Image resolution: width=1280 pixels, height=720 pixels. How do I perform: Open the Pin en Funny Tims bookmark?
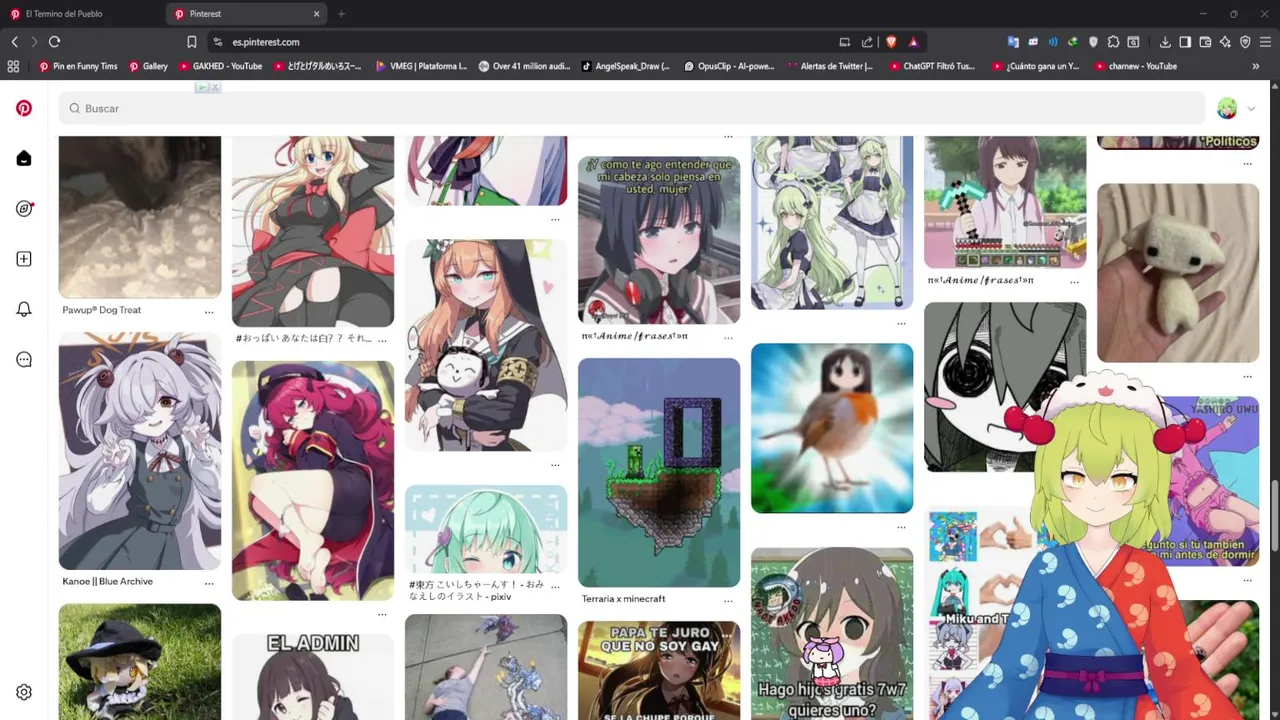pyautogui.click(x=78, y=66)
